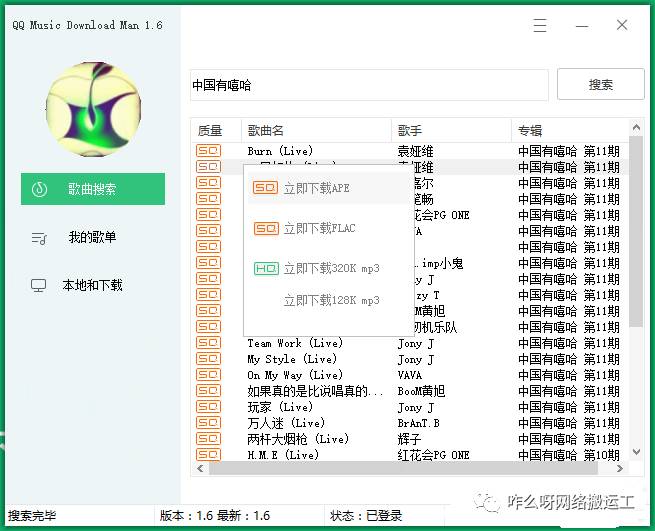Click the horizontal scrollbar thumb

coord(403,469)
